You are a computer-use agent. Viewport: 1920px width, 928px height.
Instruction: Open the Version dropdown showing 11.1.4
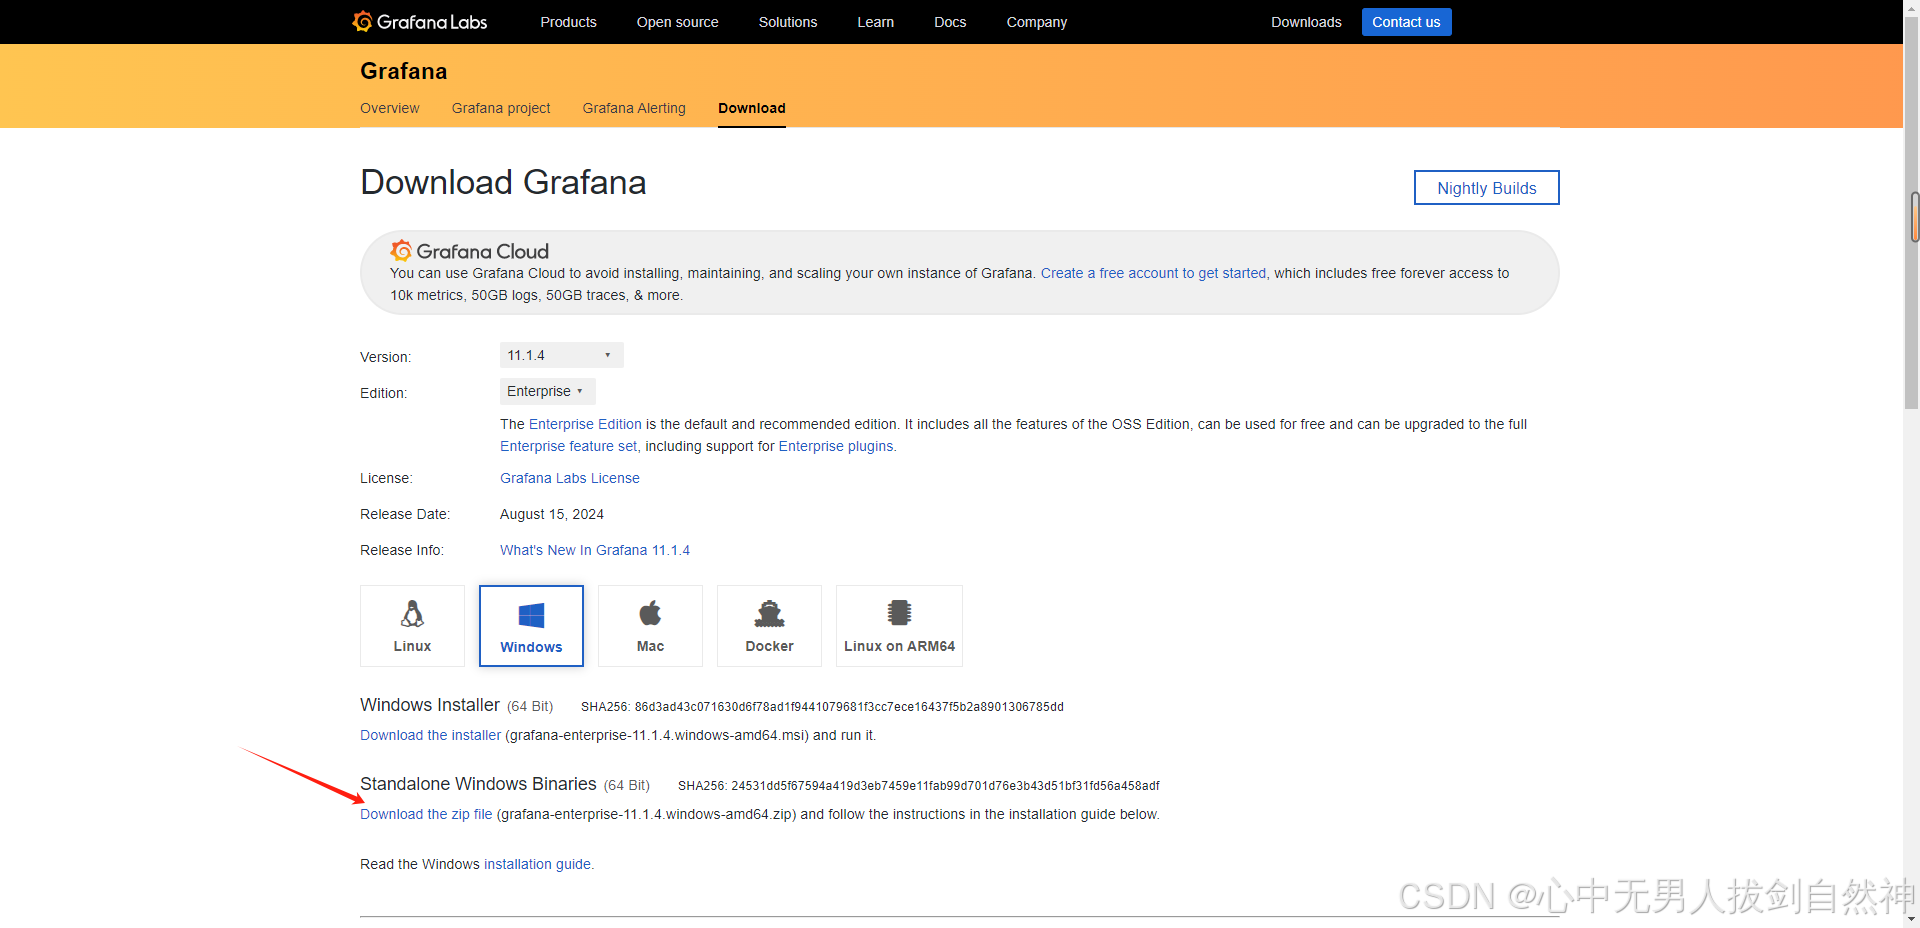(560, 355)
